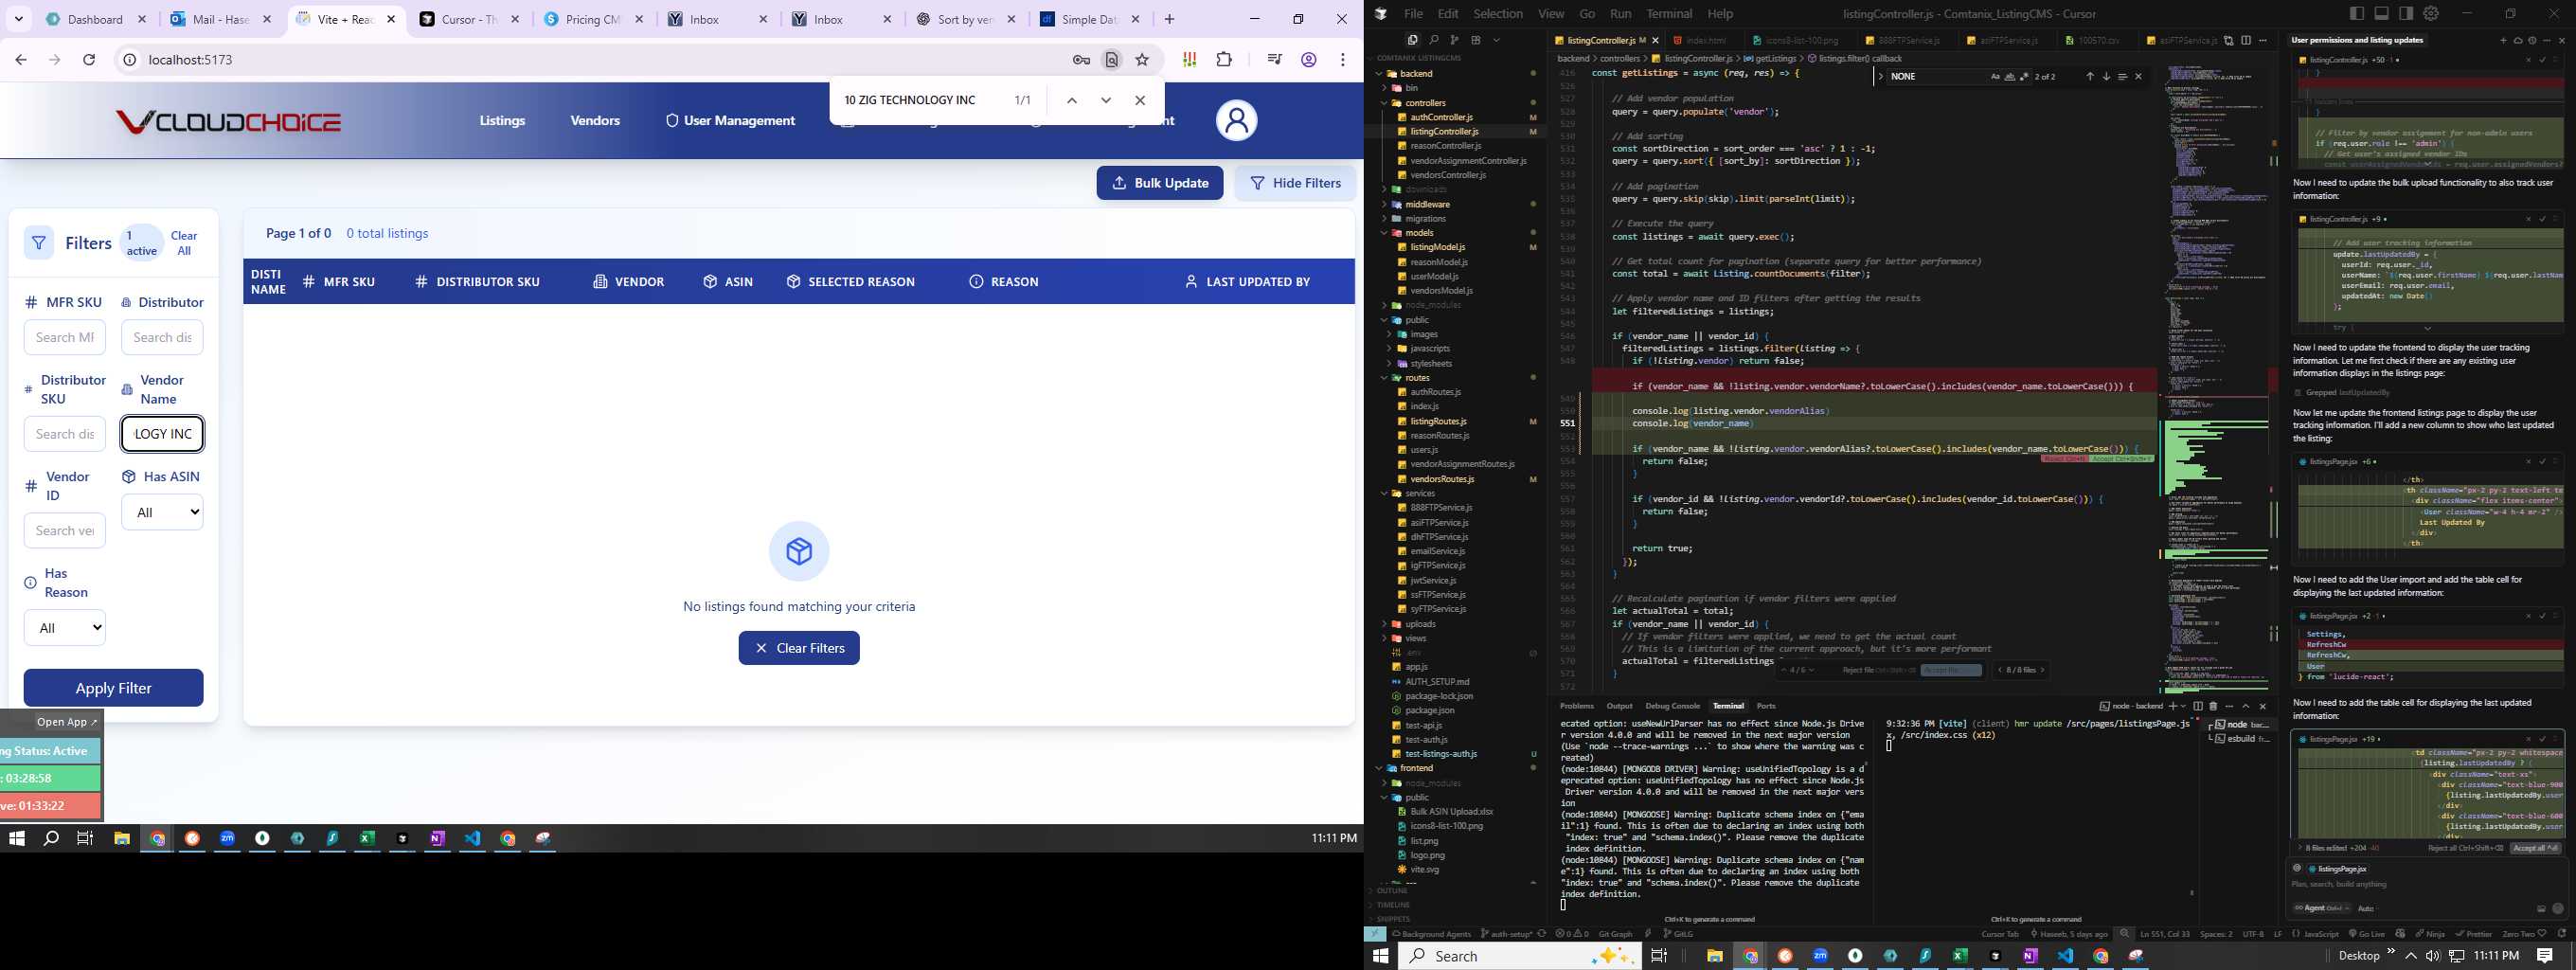Toggle Match Case in Cursor find widget
Screen dimensions: 2576x970
[x=1995, y=76]
